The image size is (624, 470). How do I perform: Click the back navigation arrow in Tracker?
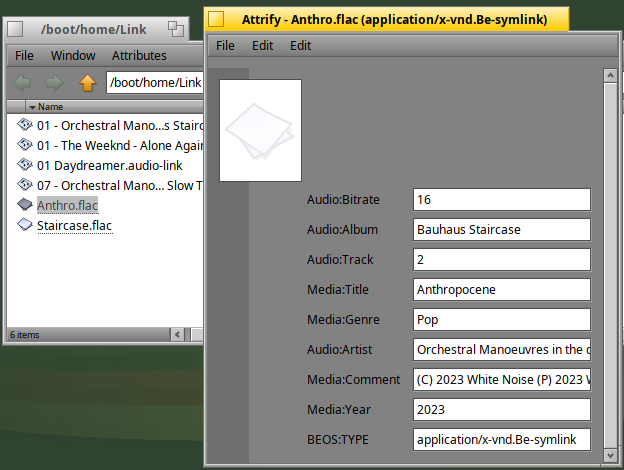23,83
